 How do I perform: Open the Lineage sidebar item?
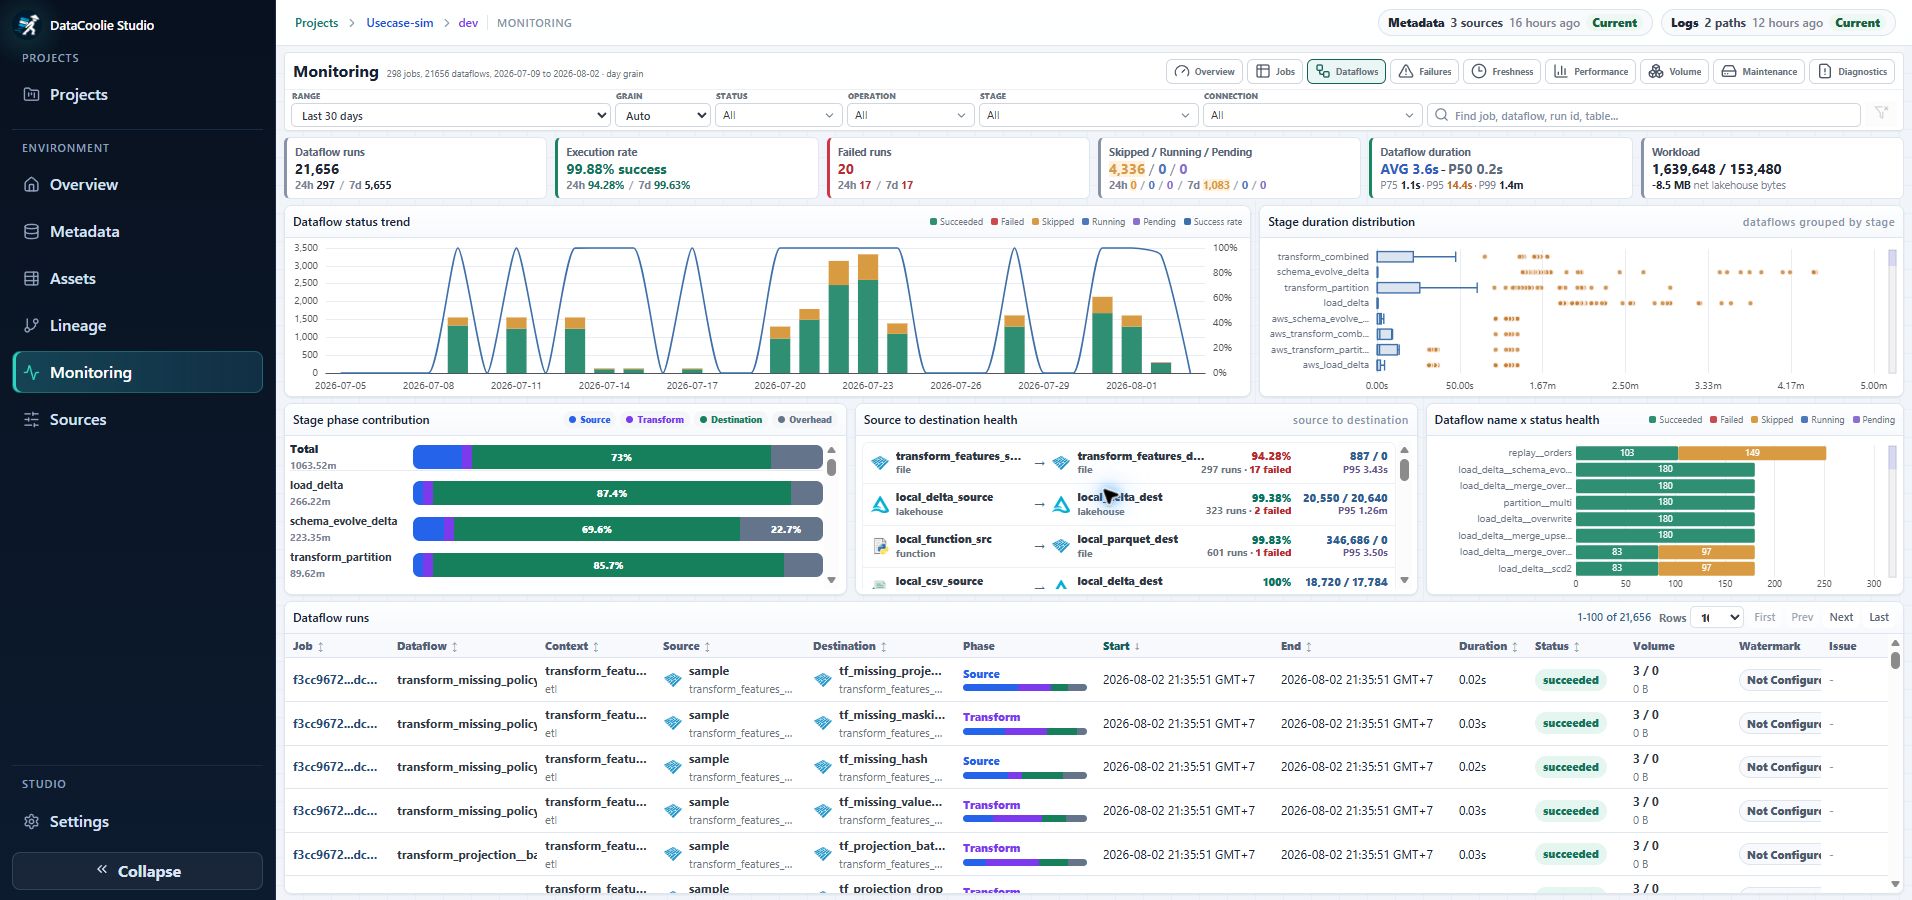click(x=137, y=326)
